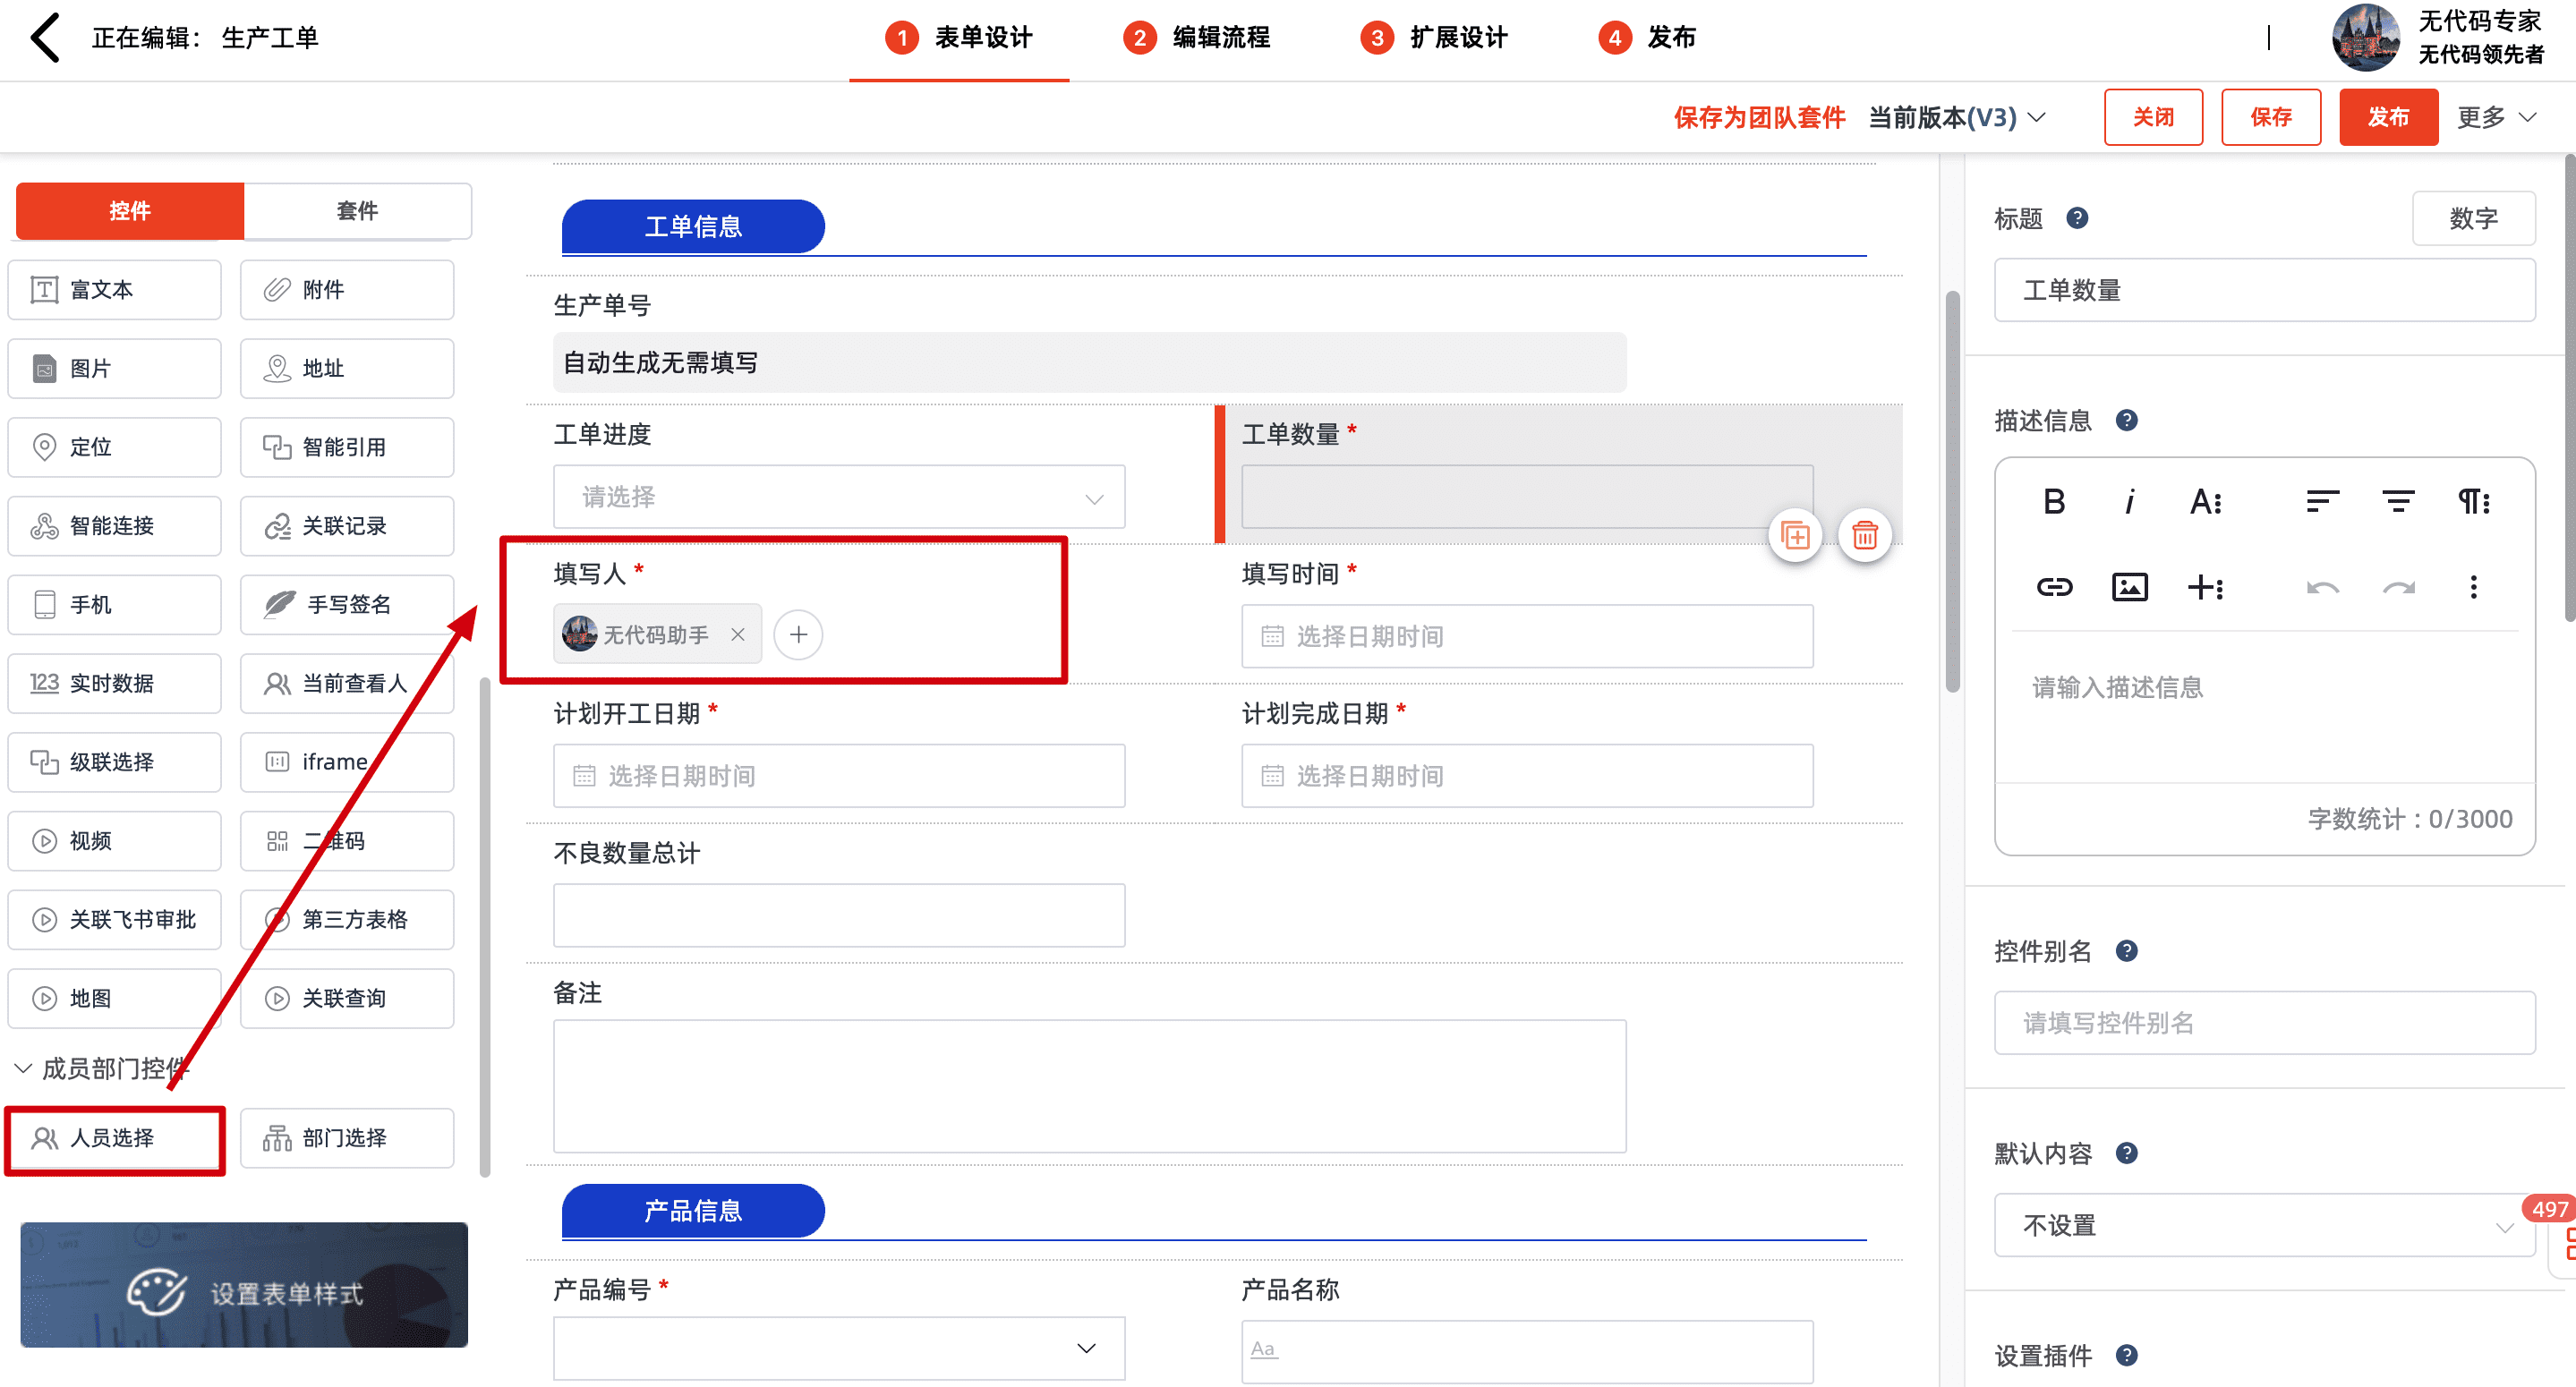Click plus icon to add 填写人
This screenshot has width=2576, height=1387.
point(798,635)
